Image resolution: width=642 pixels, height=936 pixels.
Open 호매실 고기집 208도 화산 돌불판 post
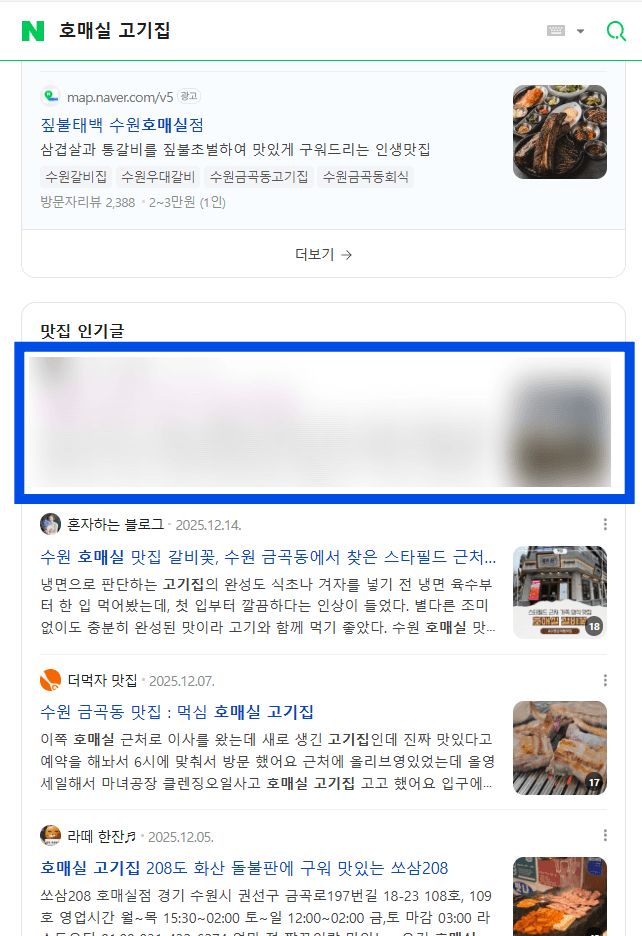(244, 867)
